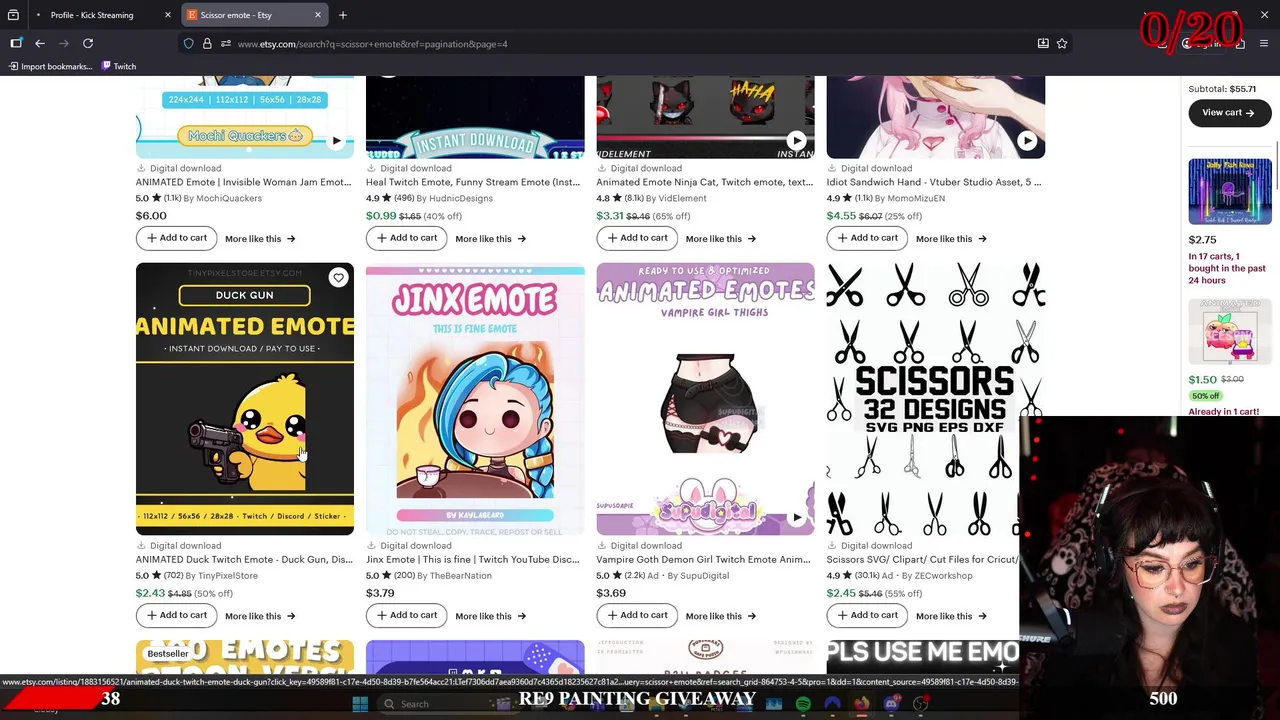Click More like this under Duck Gun emote

click(x=260, y=616)
